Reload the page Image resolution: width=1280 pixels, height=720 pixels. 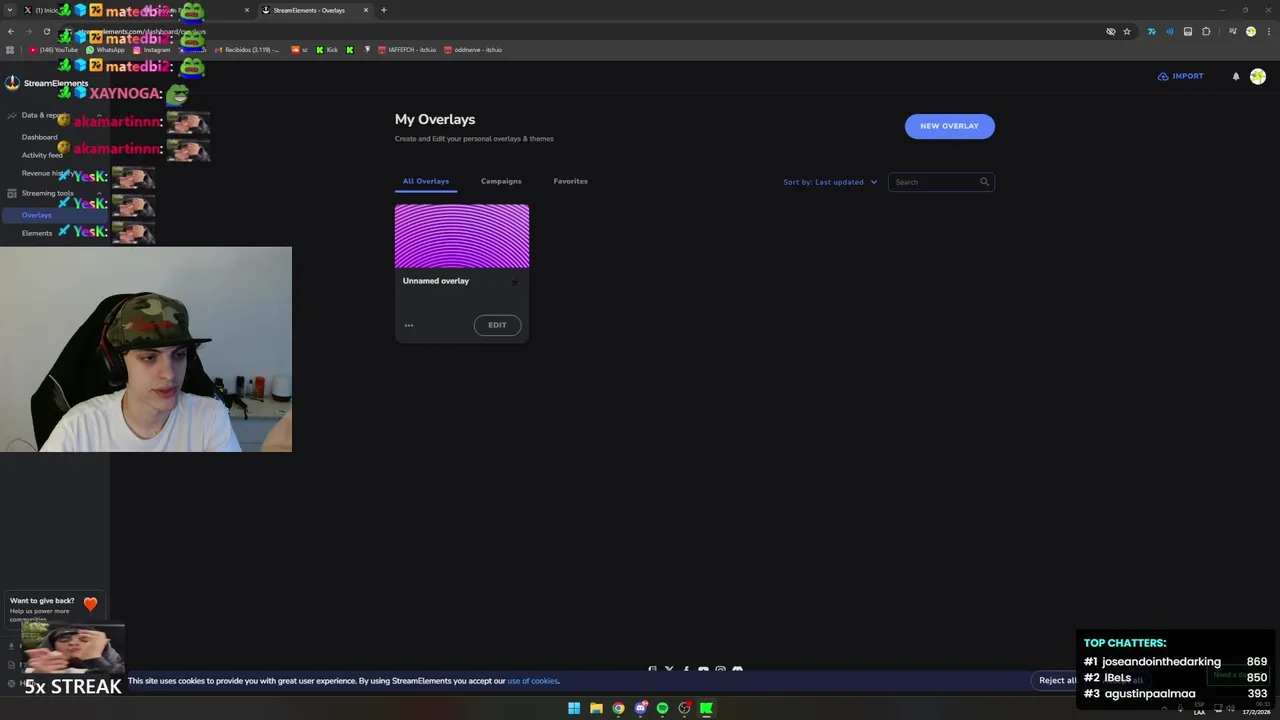click(47, 32)
